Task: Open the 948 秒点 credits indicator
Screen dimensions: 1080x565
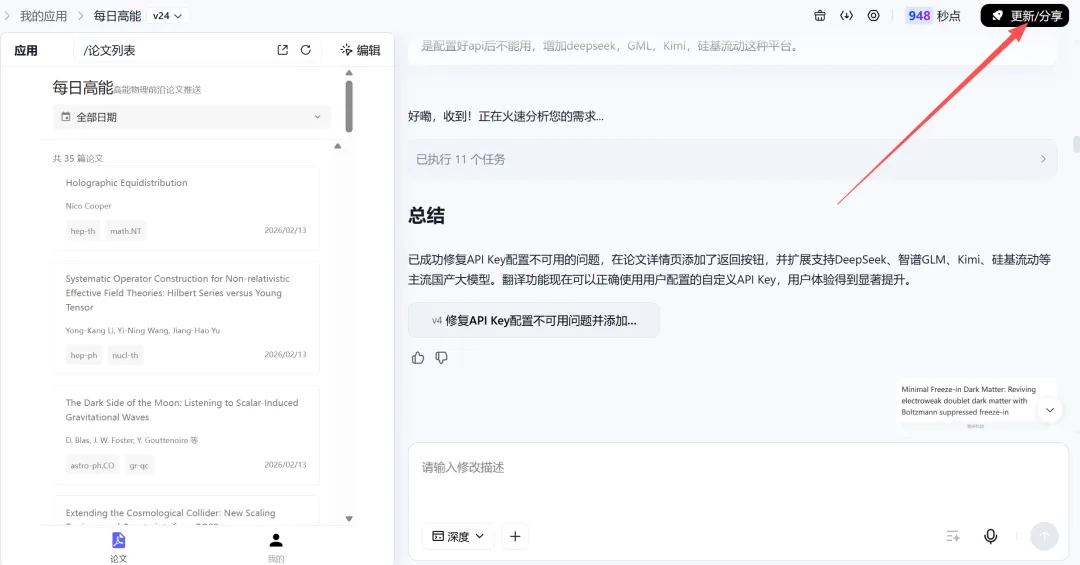Action: tap(933, 16)
